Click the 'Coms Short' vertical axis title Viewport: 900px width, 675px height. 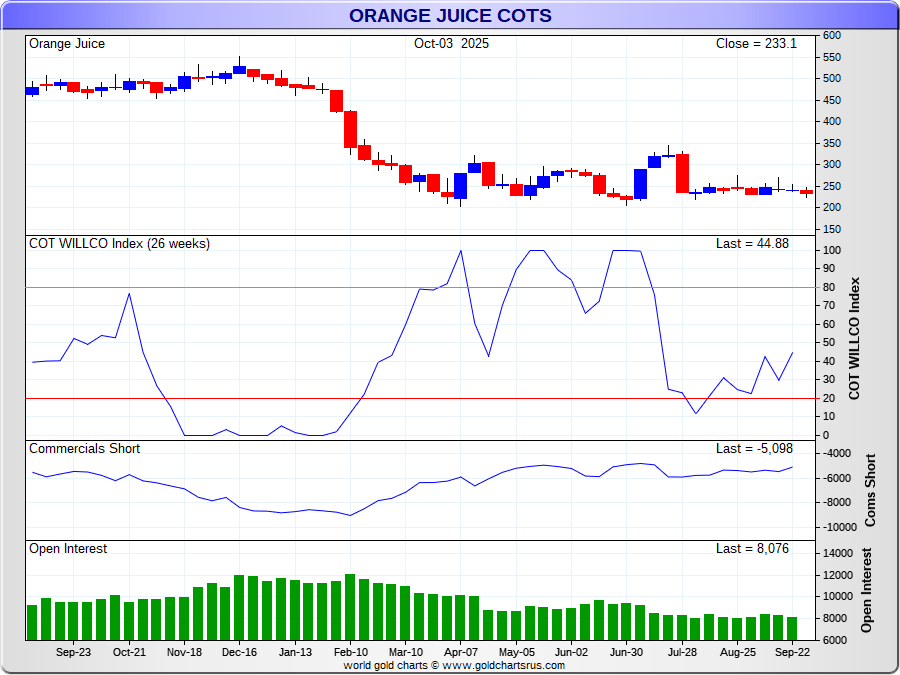870,490
